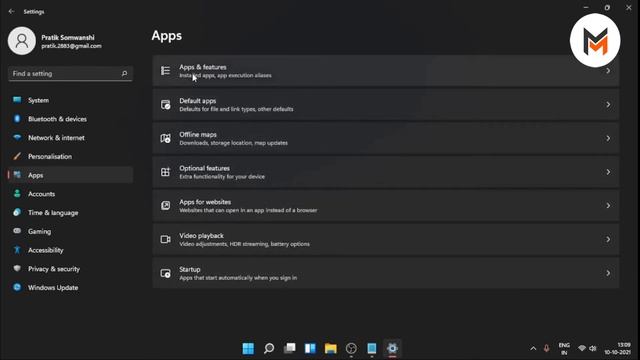640x360 pixels.
Task: Click the Default apps icon
Action: point(165,104)
